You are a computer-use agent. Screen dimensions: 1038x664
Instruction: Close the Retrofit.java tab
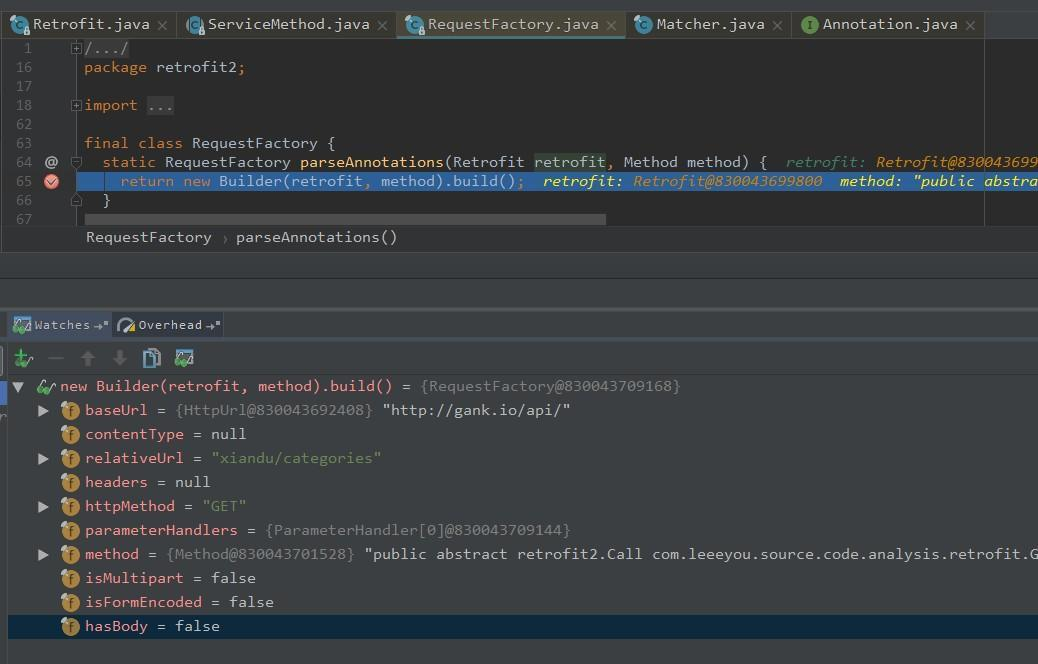pos(162,26)
